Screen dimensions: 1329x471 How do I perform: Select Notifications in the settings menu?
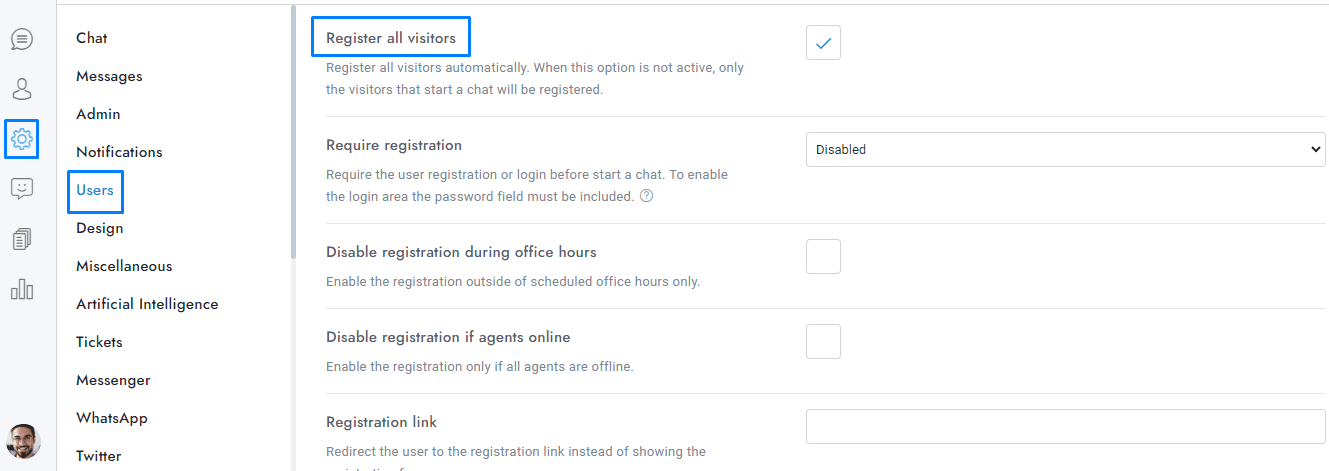tap(119, 152)
